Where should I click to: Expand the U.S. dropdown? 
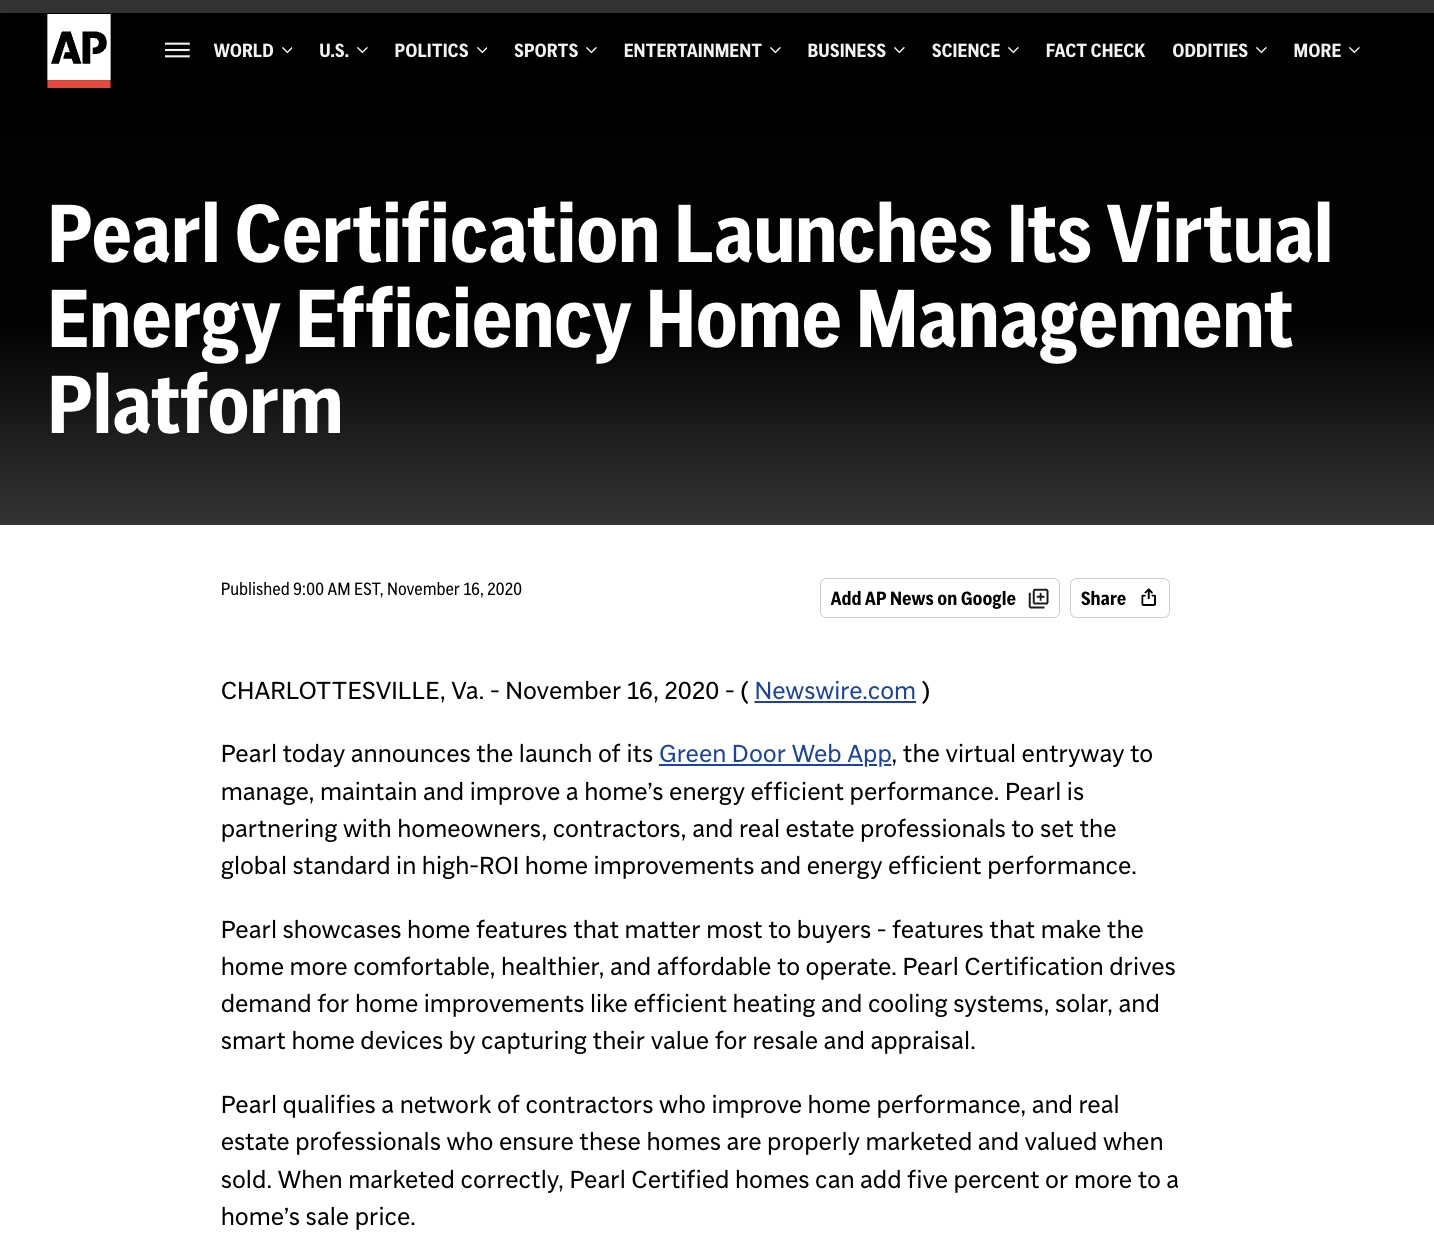(x=334, y=50)
